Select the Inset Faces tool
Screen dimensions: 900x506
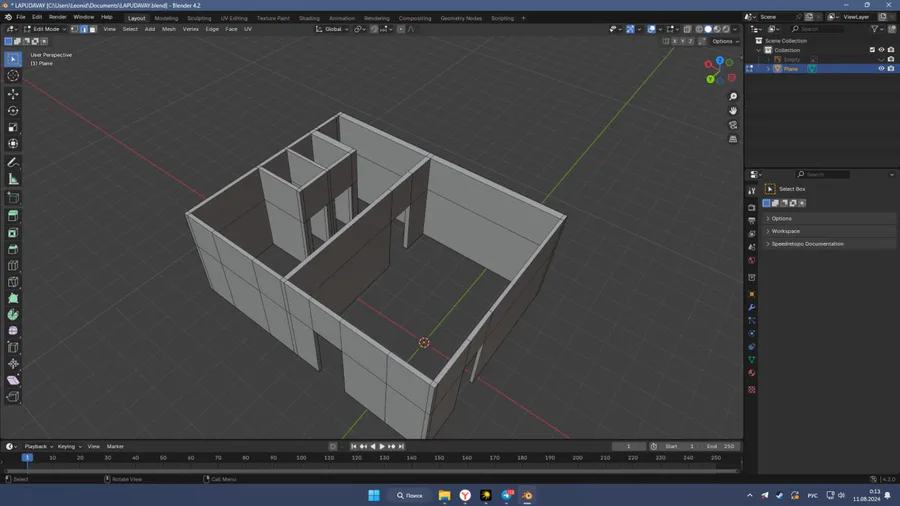[x=13, y=233]
